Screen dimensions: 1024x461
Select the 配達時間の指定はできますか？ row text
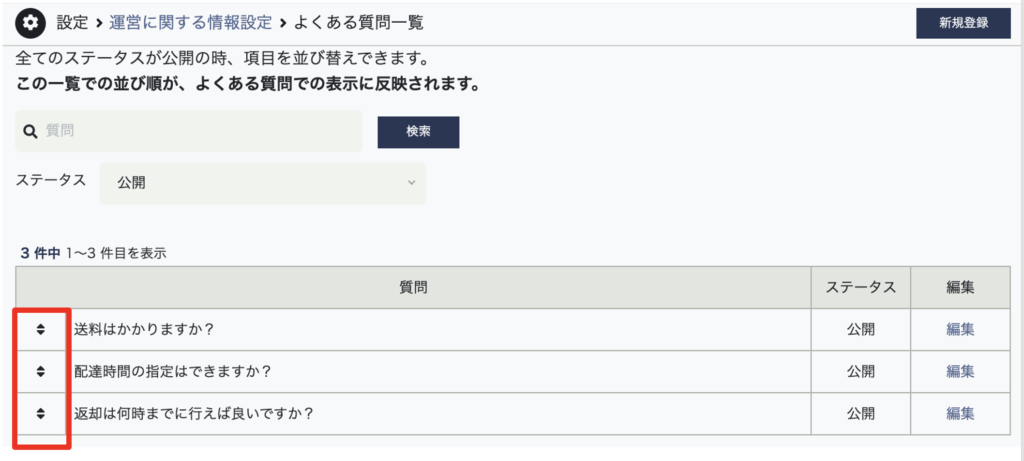click(x=173, y=371)
